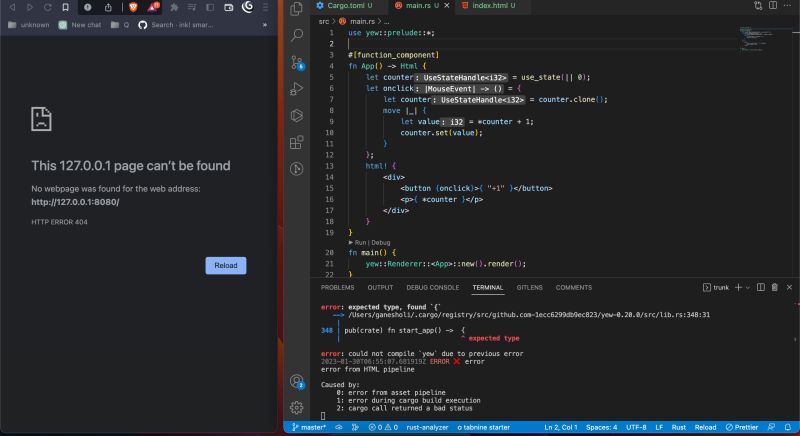
Task: Click the main.rs breadcrumb segment
Action: click(x=357, y=21)
